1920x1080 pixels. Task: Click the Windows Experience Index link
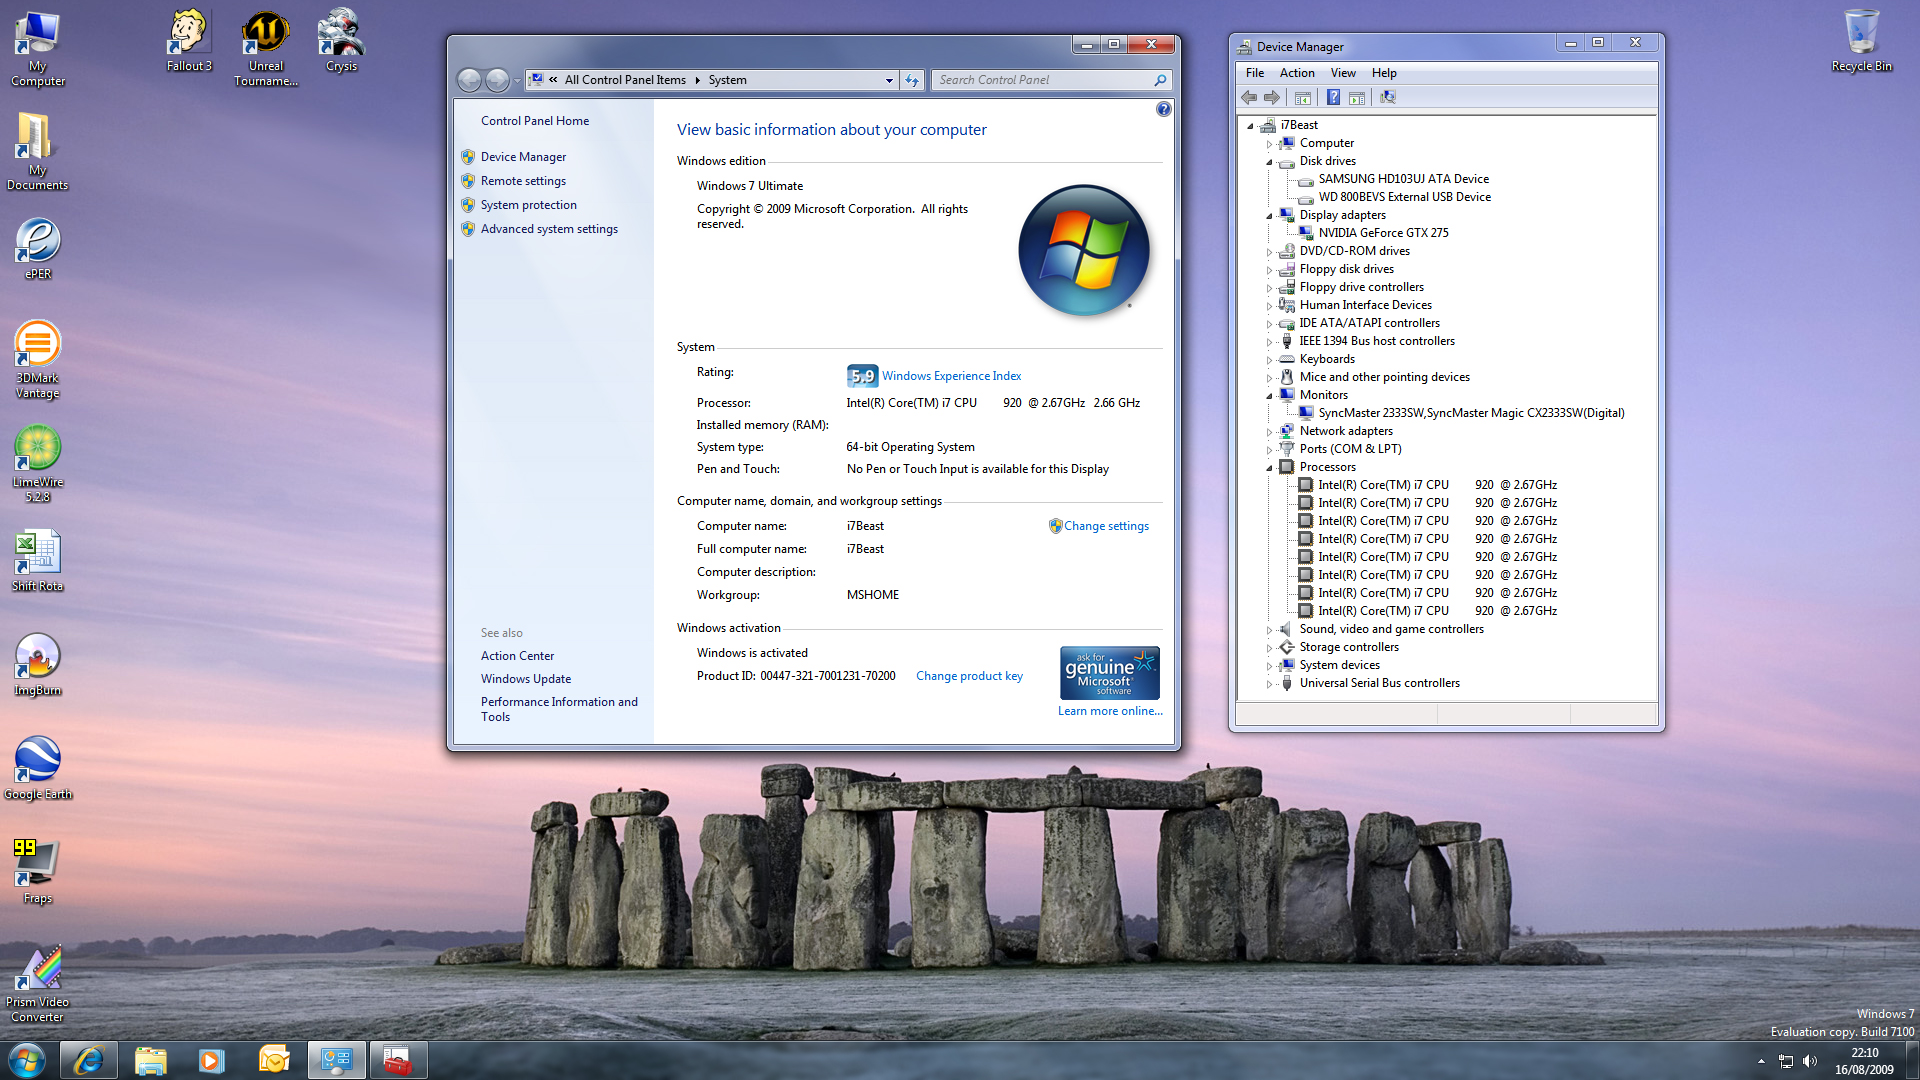(x=951, y=376)
